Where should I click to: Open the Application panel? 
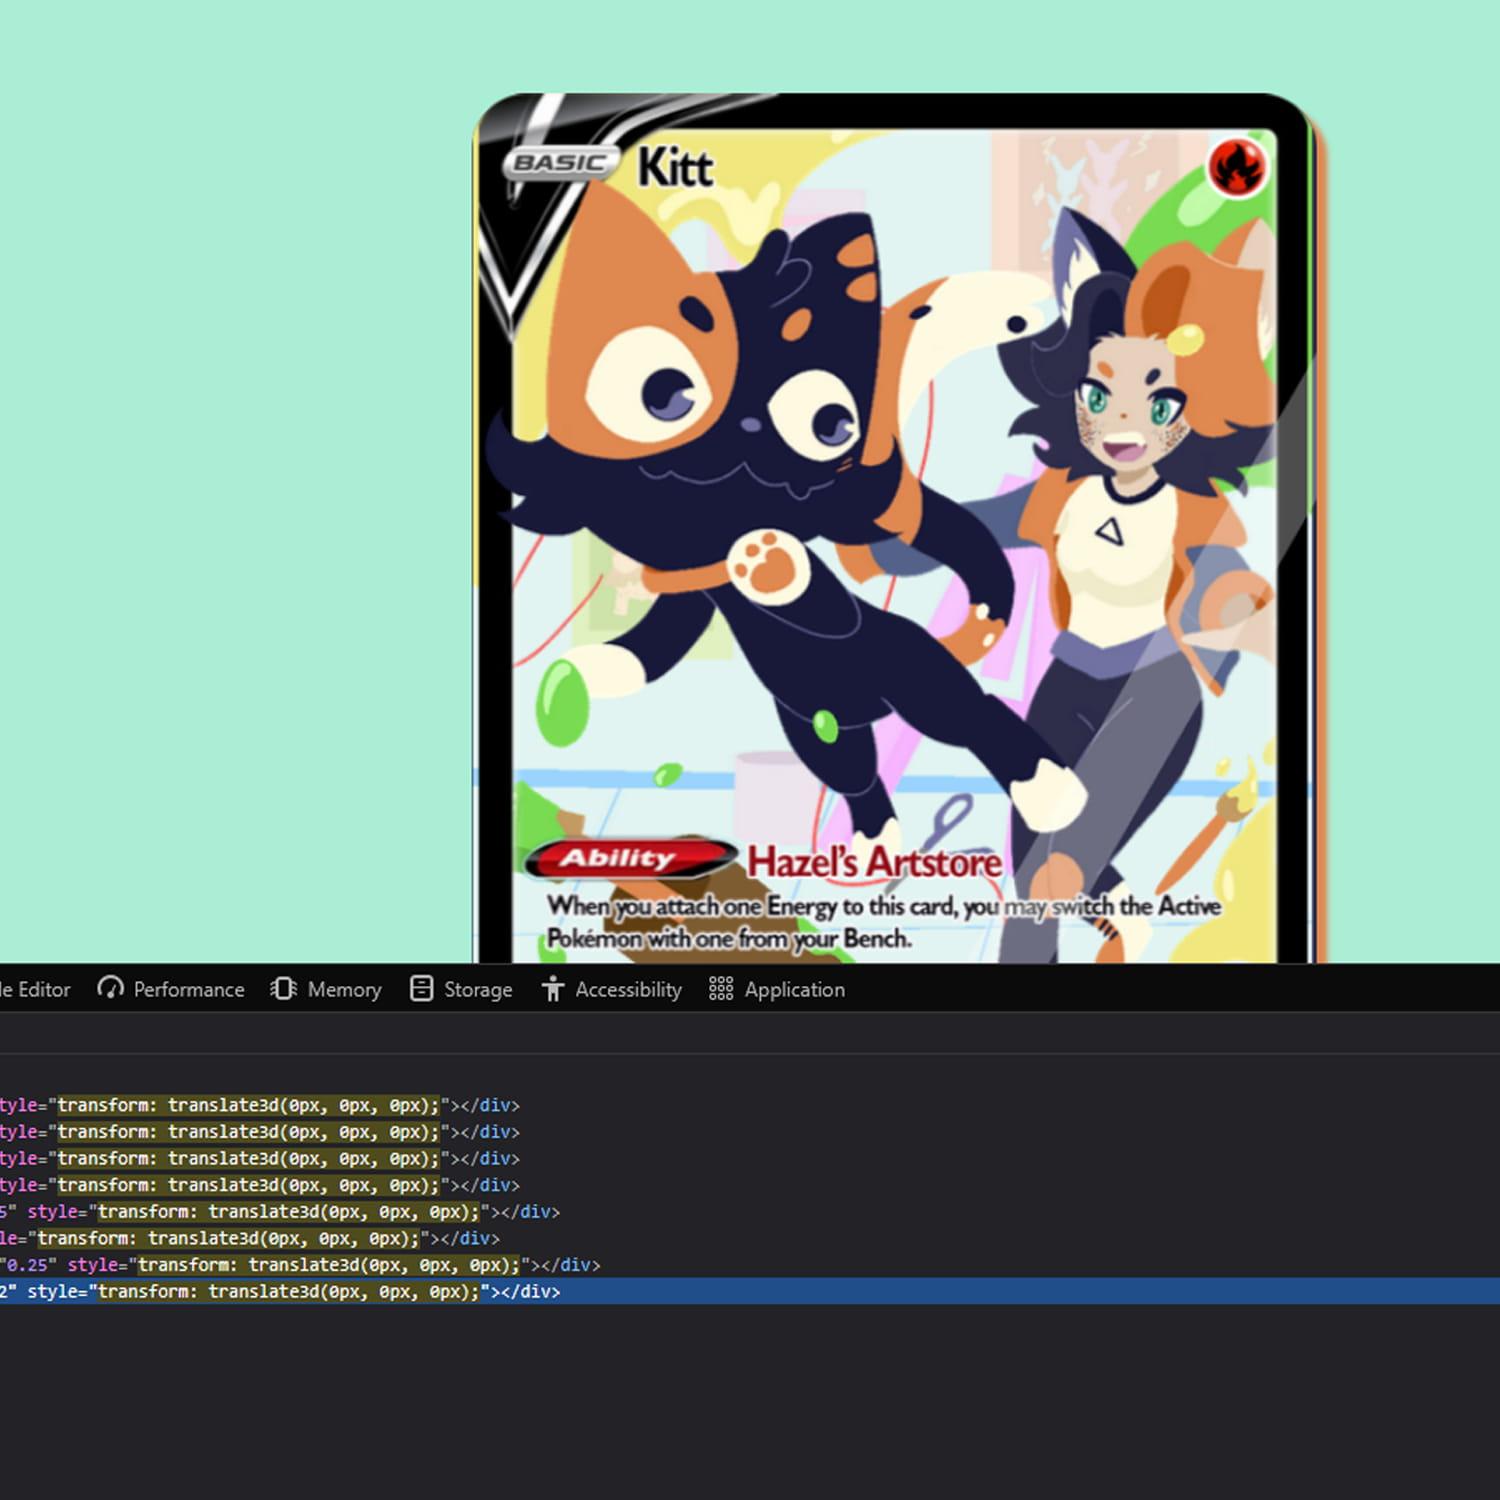(777, 989)
